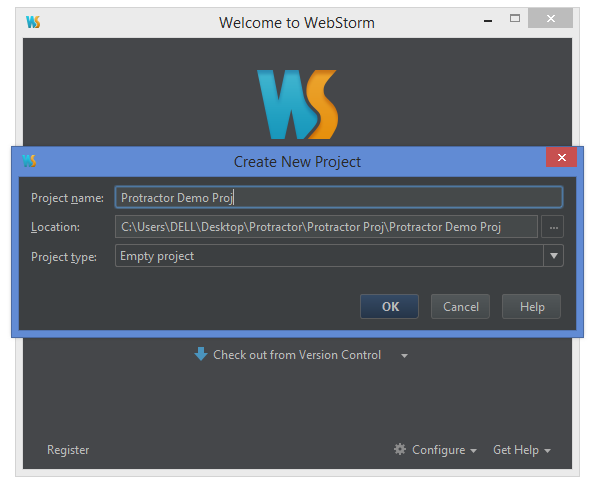This screenshot has width=597, height=487.
Task: Open Help for the new project dialog
Action: (532, 307)
